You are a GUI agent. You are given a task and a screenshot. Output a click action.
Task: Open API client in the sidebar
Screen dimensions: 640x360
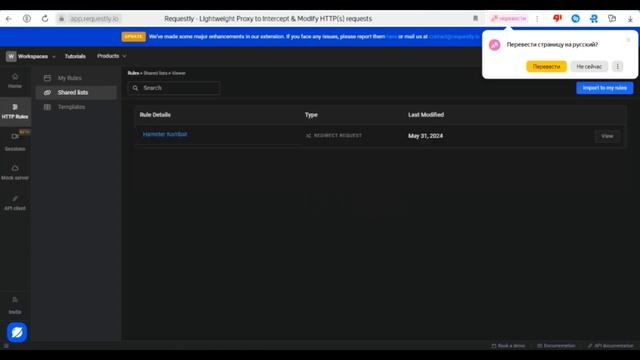[15, 203]
